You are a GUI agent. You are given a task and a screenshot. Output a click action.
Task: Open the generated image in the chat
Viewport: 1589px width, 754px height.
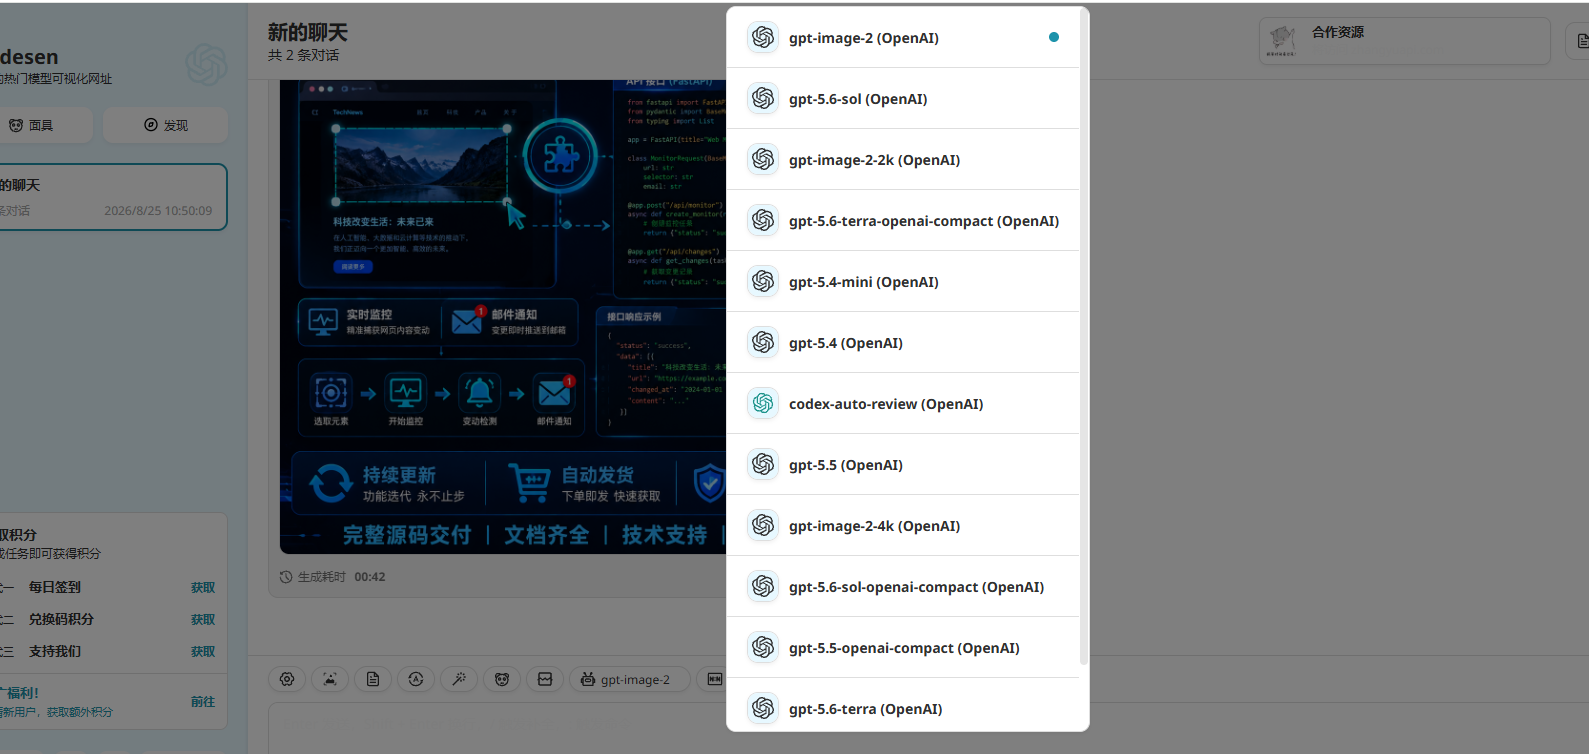tap(503, 316)
